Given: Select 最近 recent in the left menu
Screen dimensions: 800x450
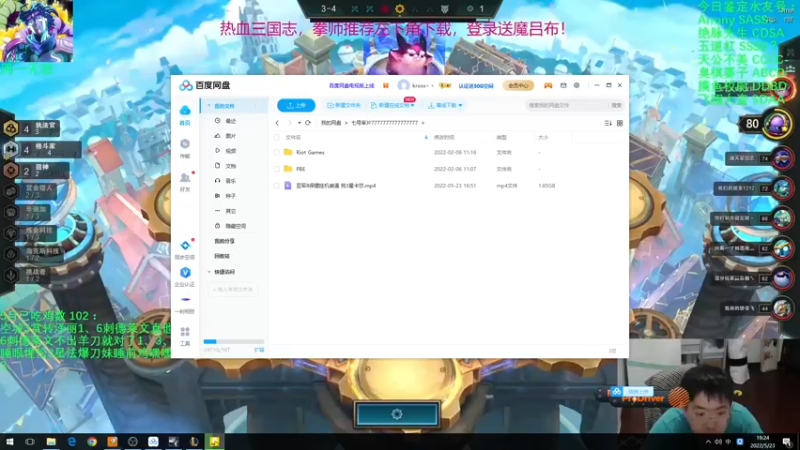Looking at the screenshot, I should pyautogui.click(x=231, y=121).
